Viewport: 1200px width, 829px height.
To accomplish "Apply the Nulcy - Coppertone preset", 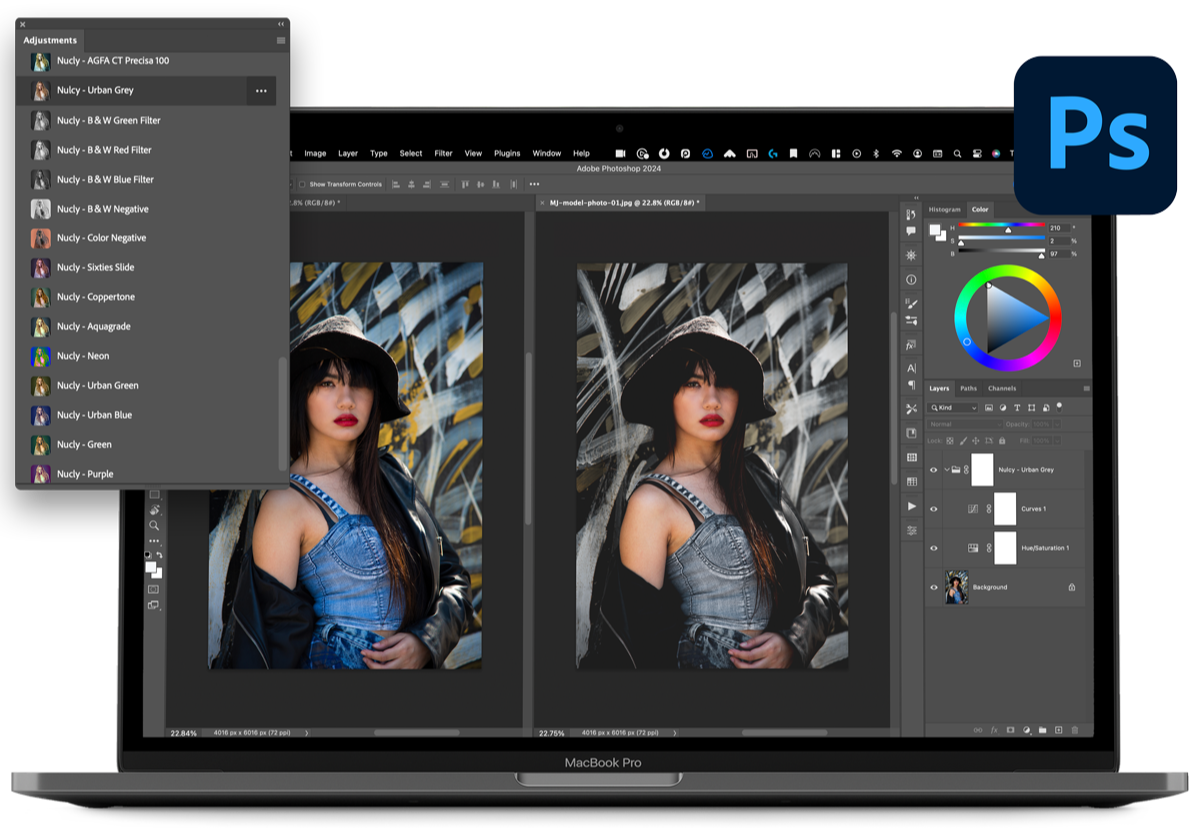I will (x=95, y=297).
